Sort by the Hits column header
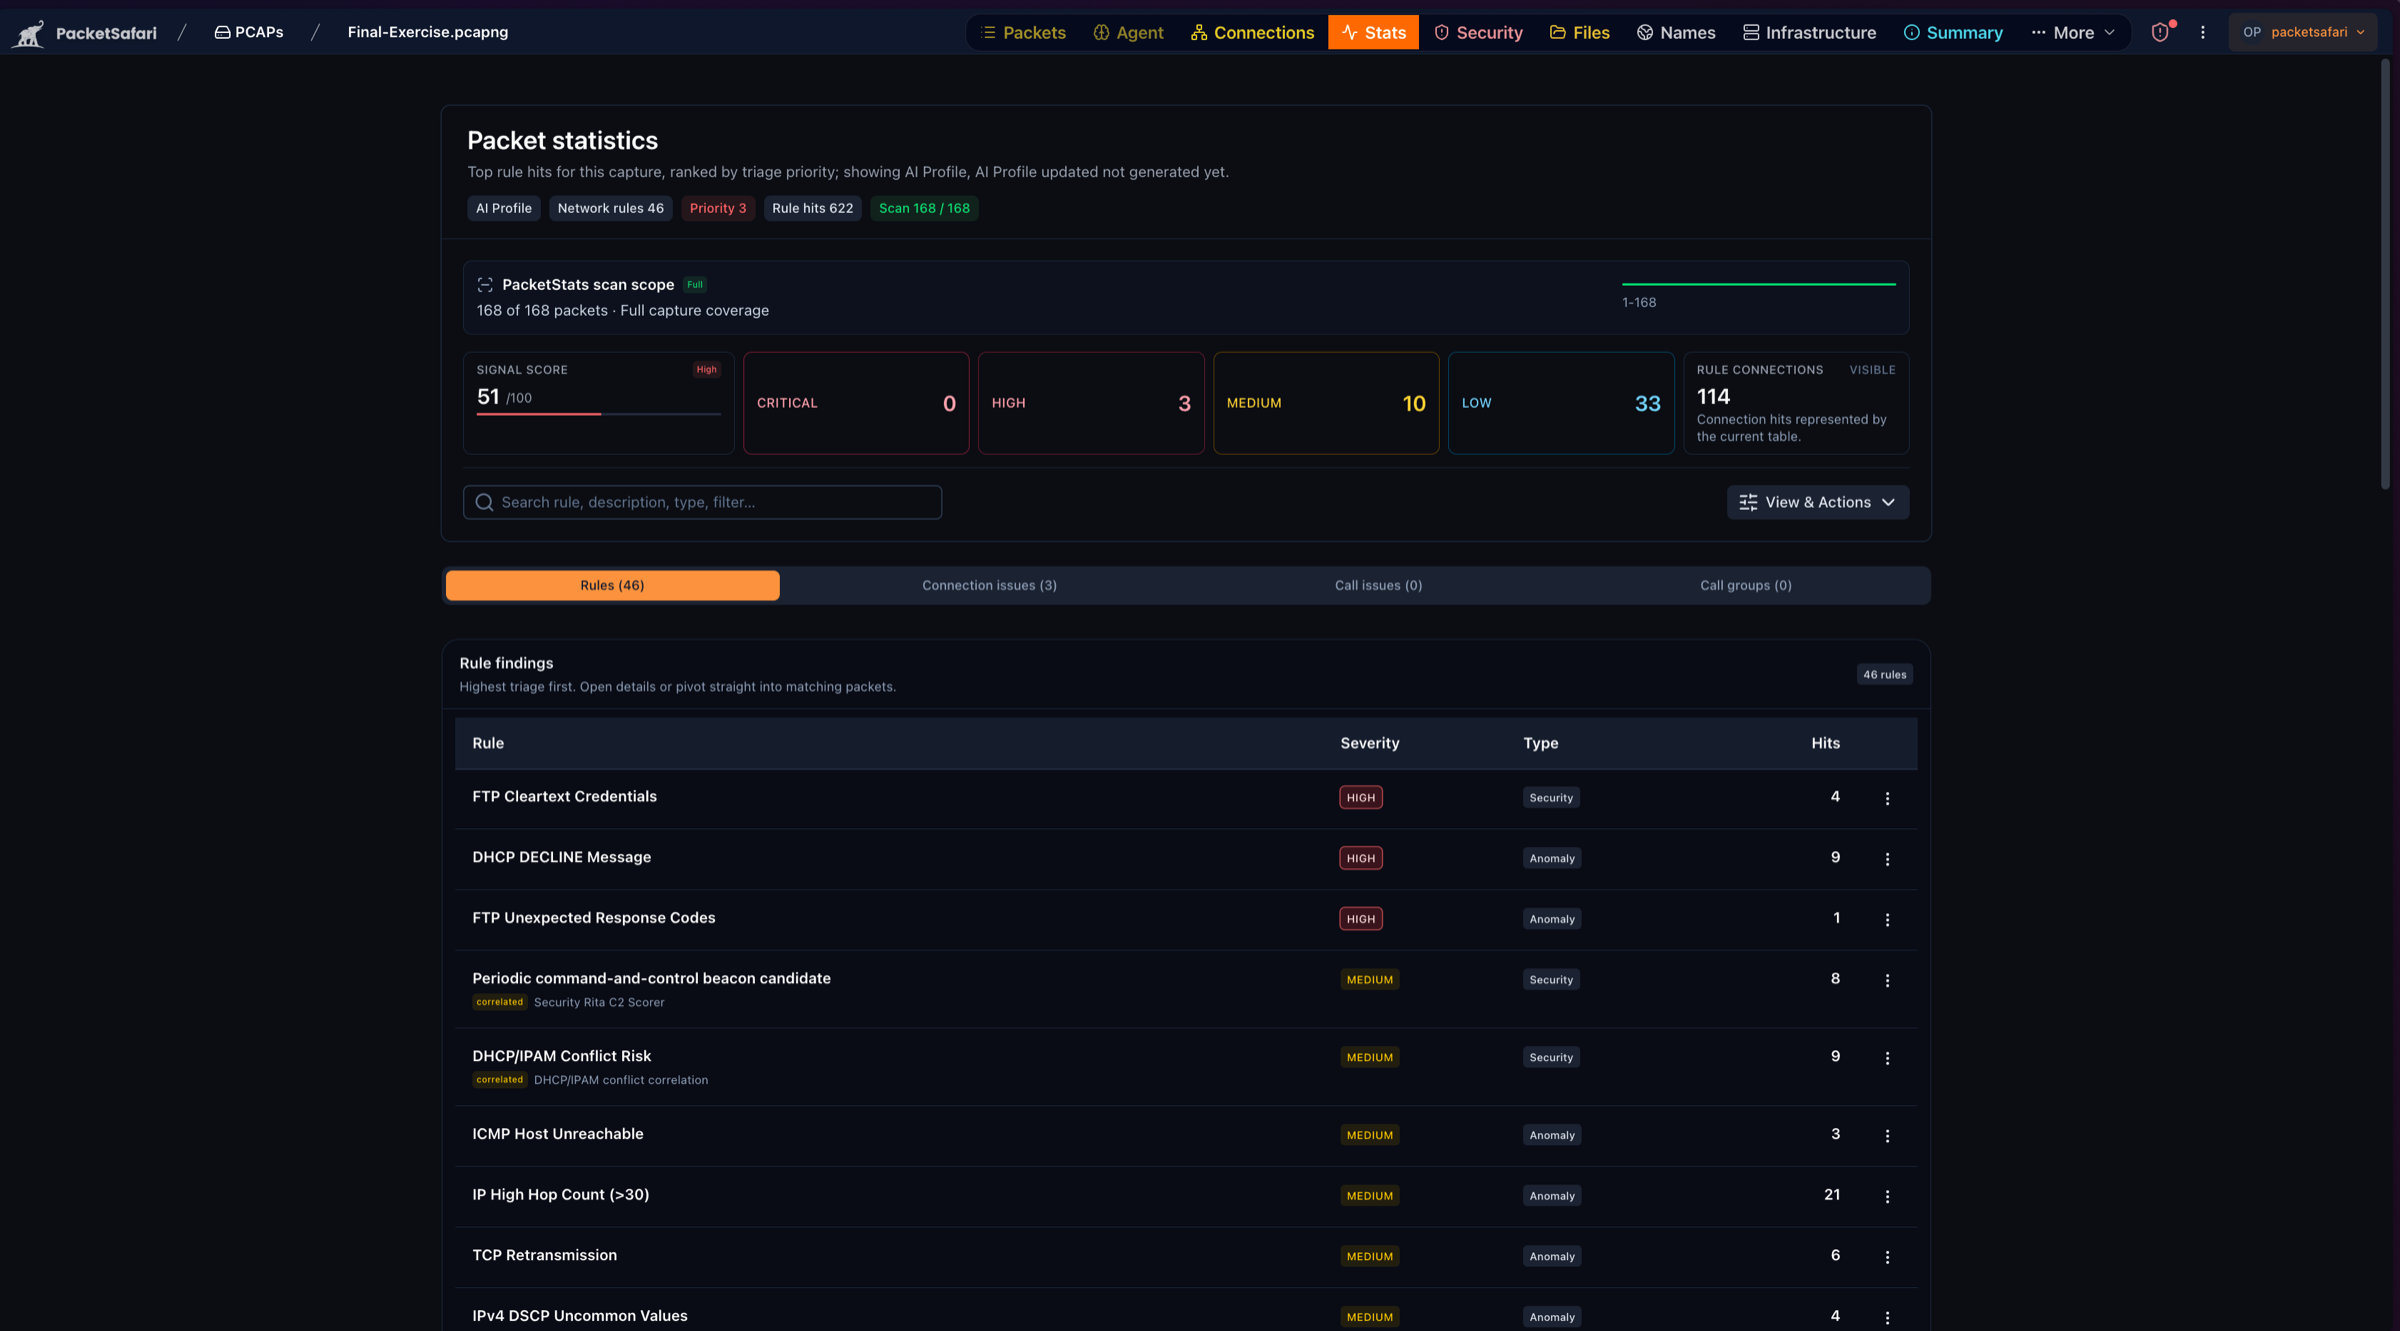The height and width of the screenshot is (1331, 2400). (1825, 743)
